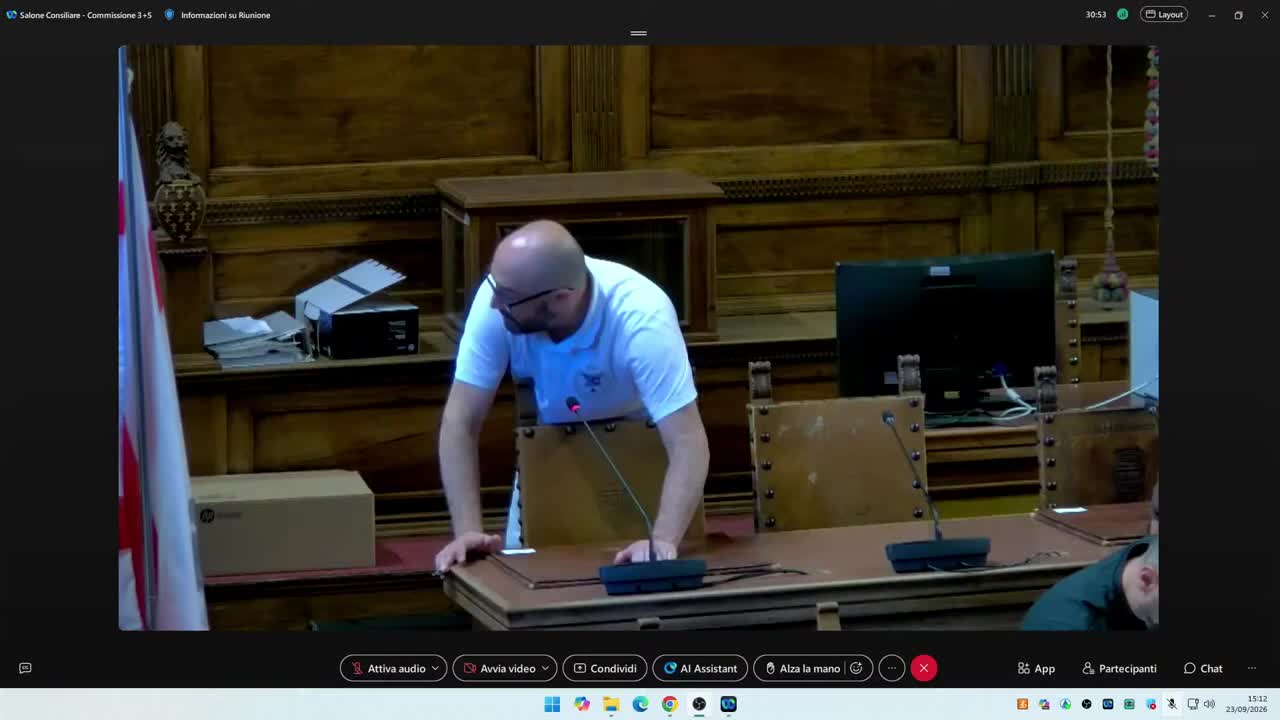
Task: Show the Partecipanti panel
Action: coord(1119,668)
